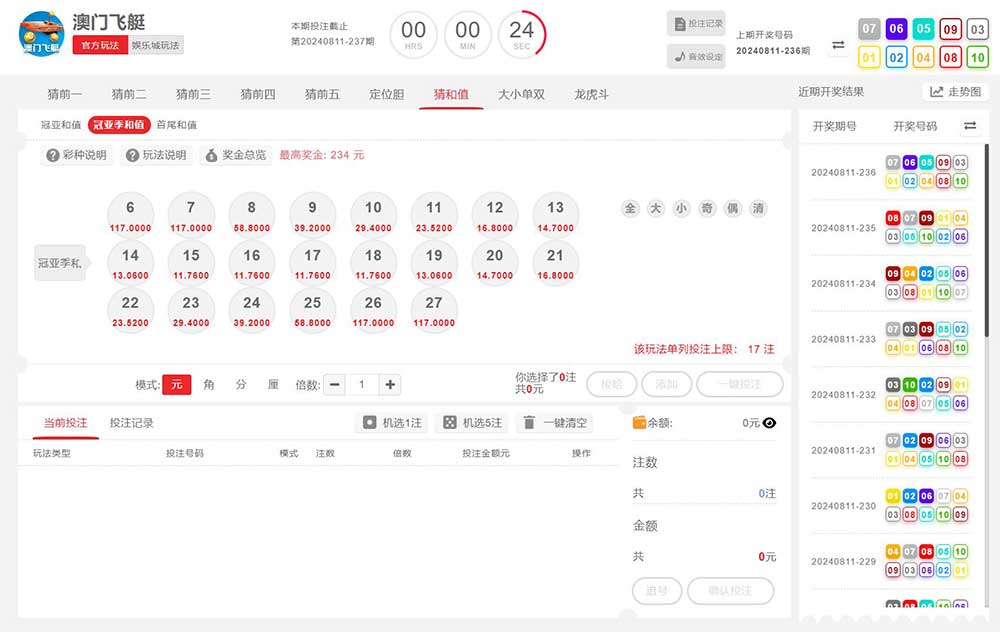Click swap arrows icon beside 上期开奖号码
The height and width of the screenshot is (632, 1000).
[838, 45]
